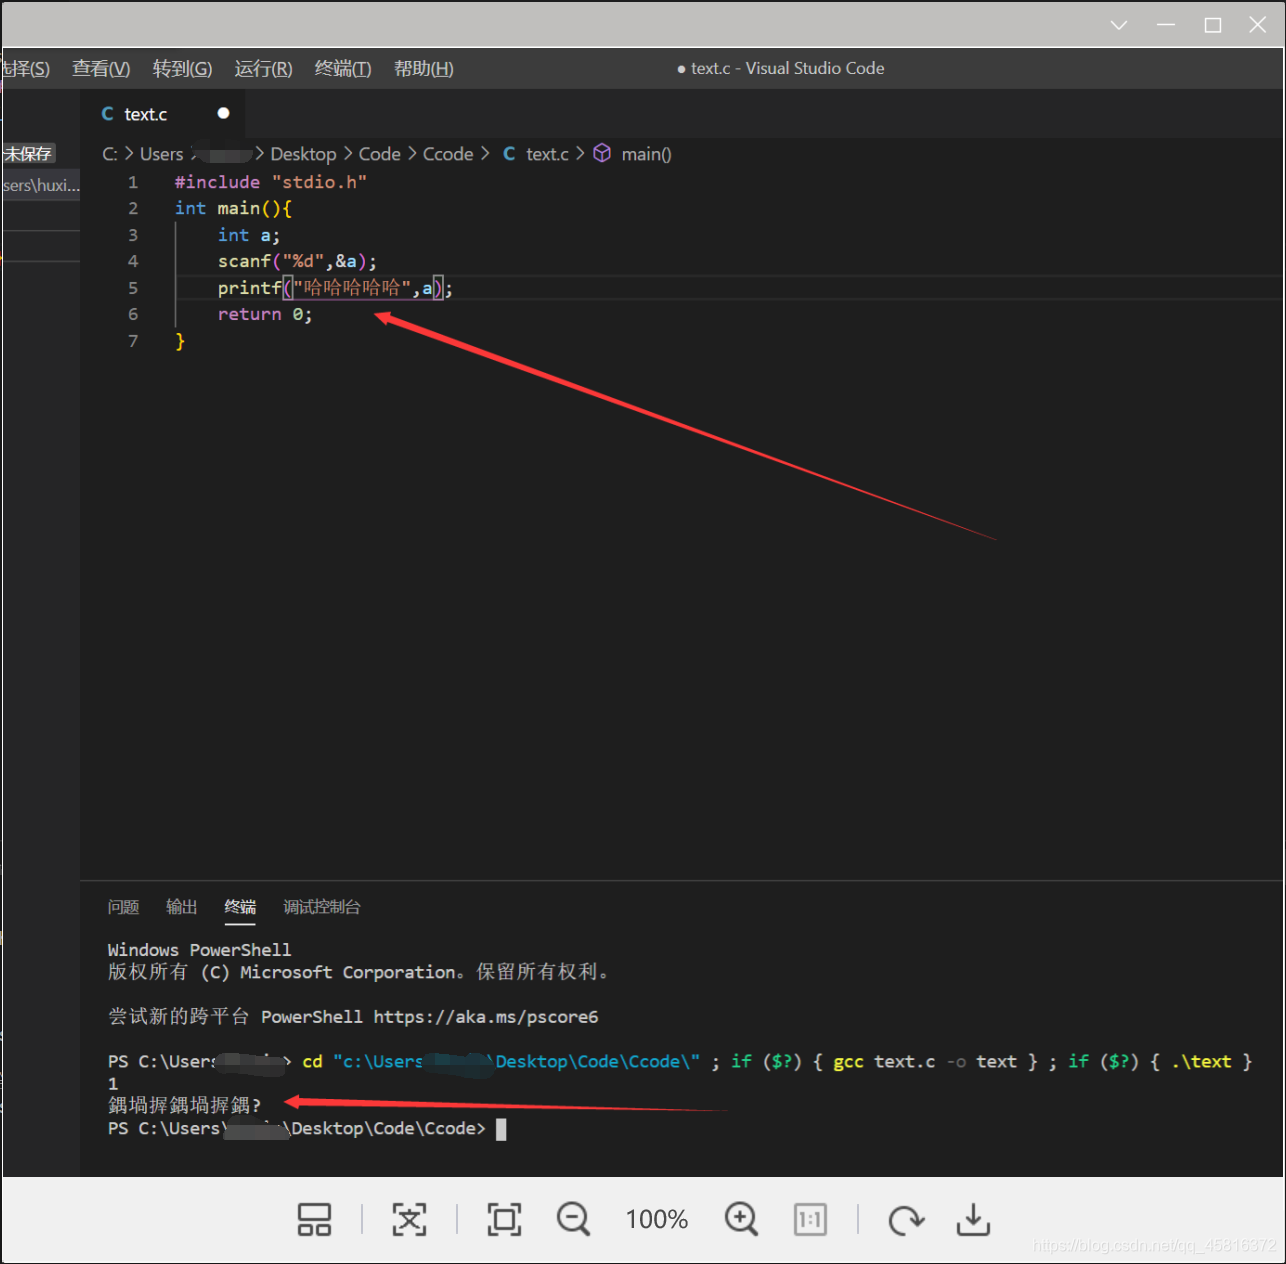
Task: Click text.c in the breadcrumb path
Action: tap(547, 154)
